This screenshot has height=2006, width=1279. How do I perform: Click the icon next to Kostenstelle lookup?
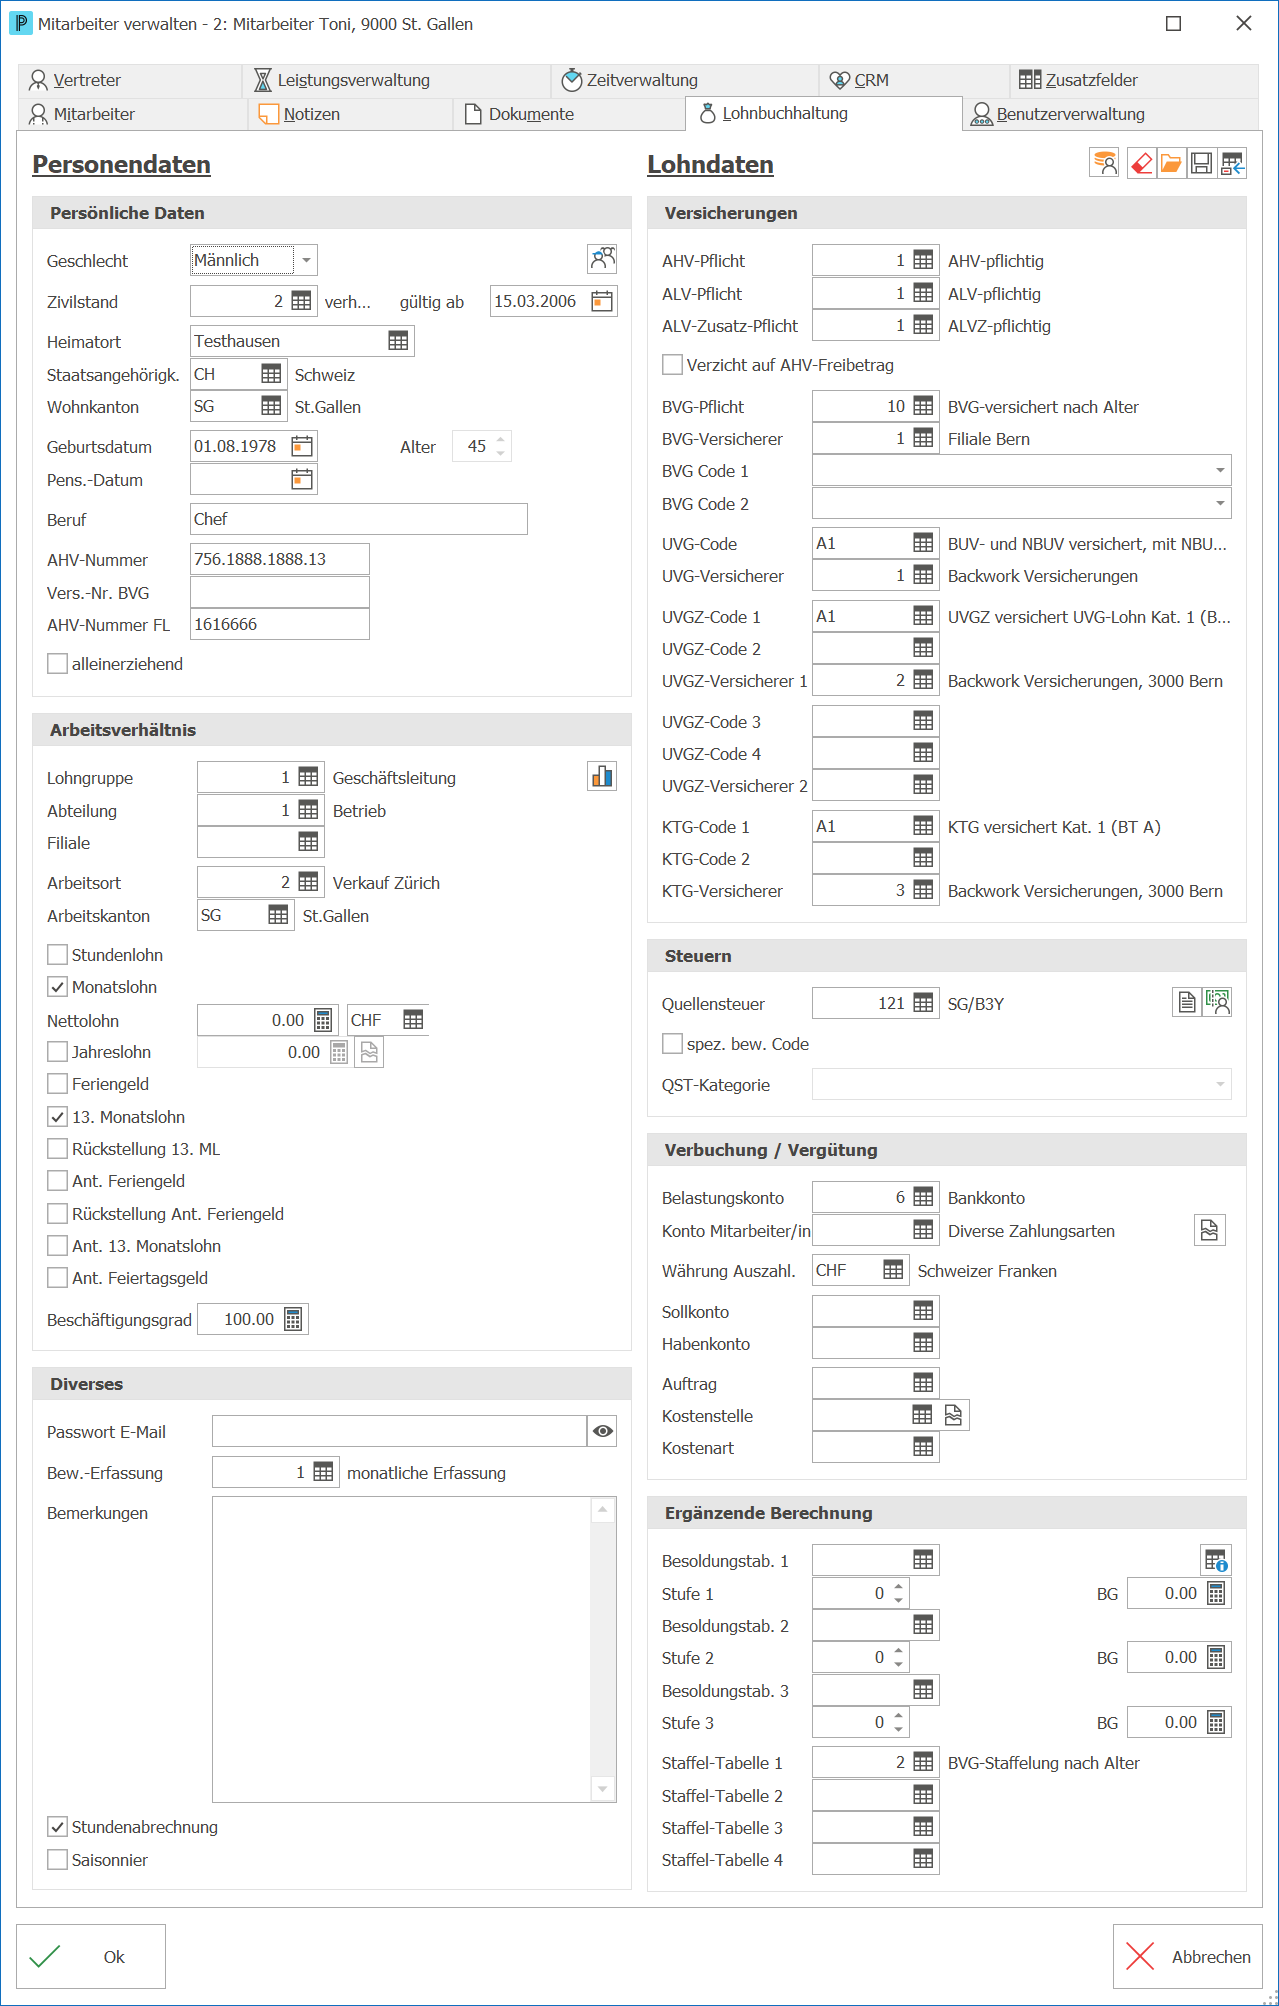tap(953, 1415)
